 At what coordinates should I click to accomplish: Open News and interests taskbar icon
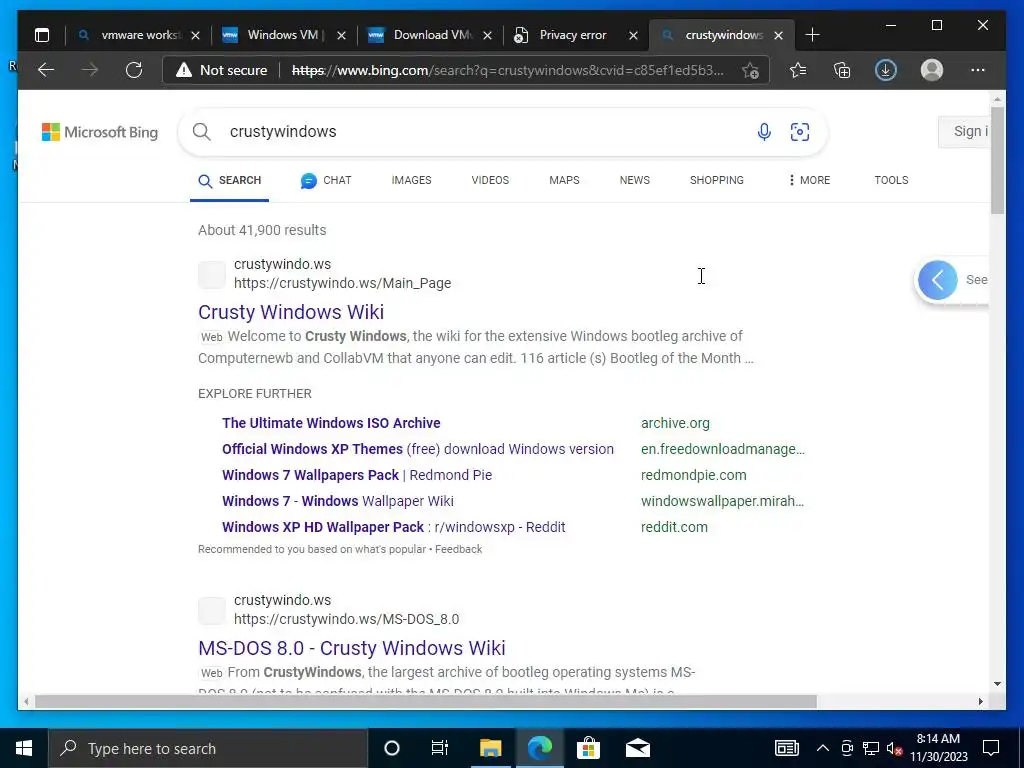pos(787,748)
